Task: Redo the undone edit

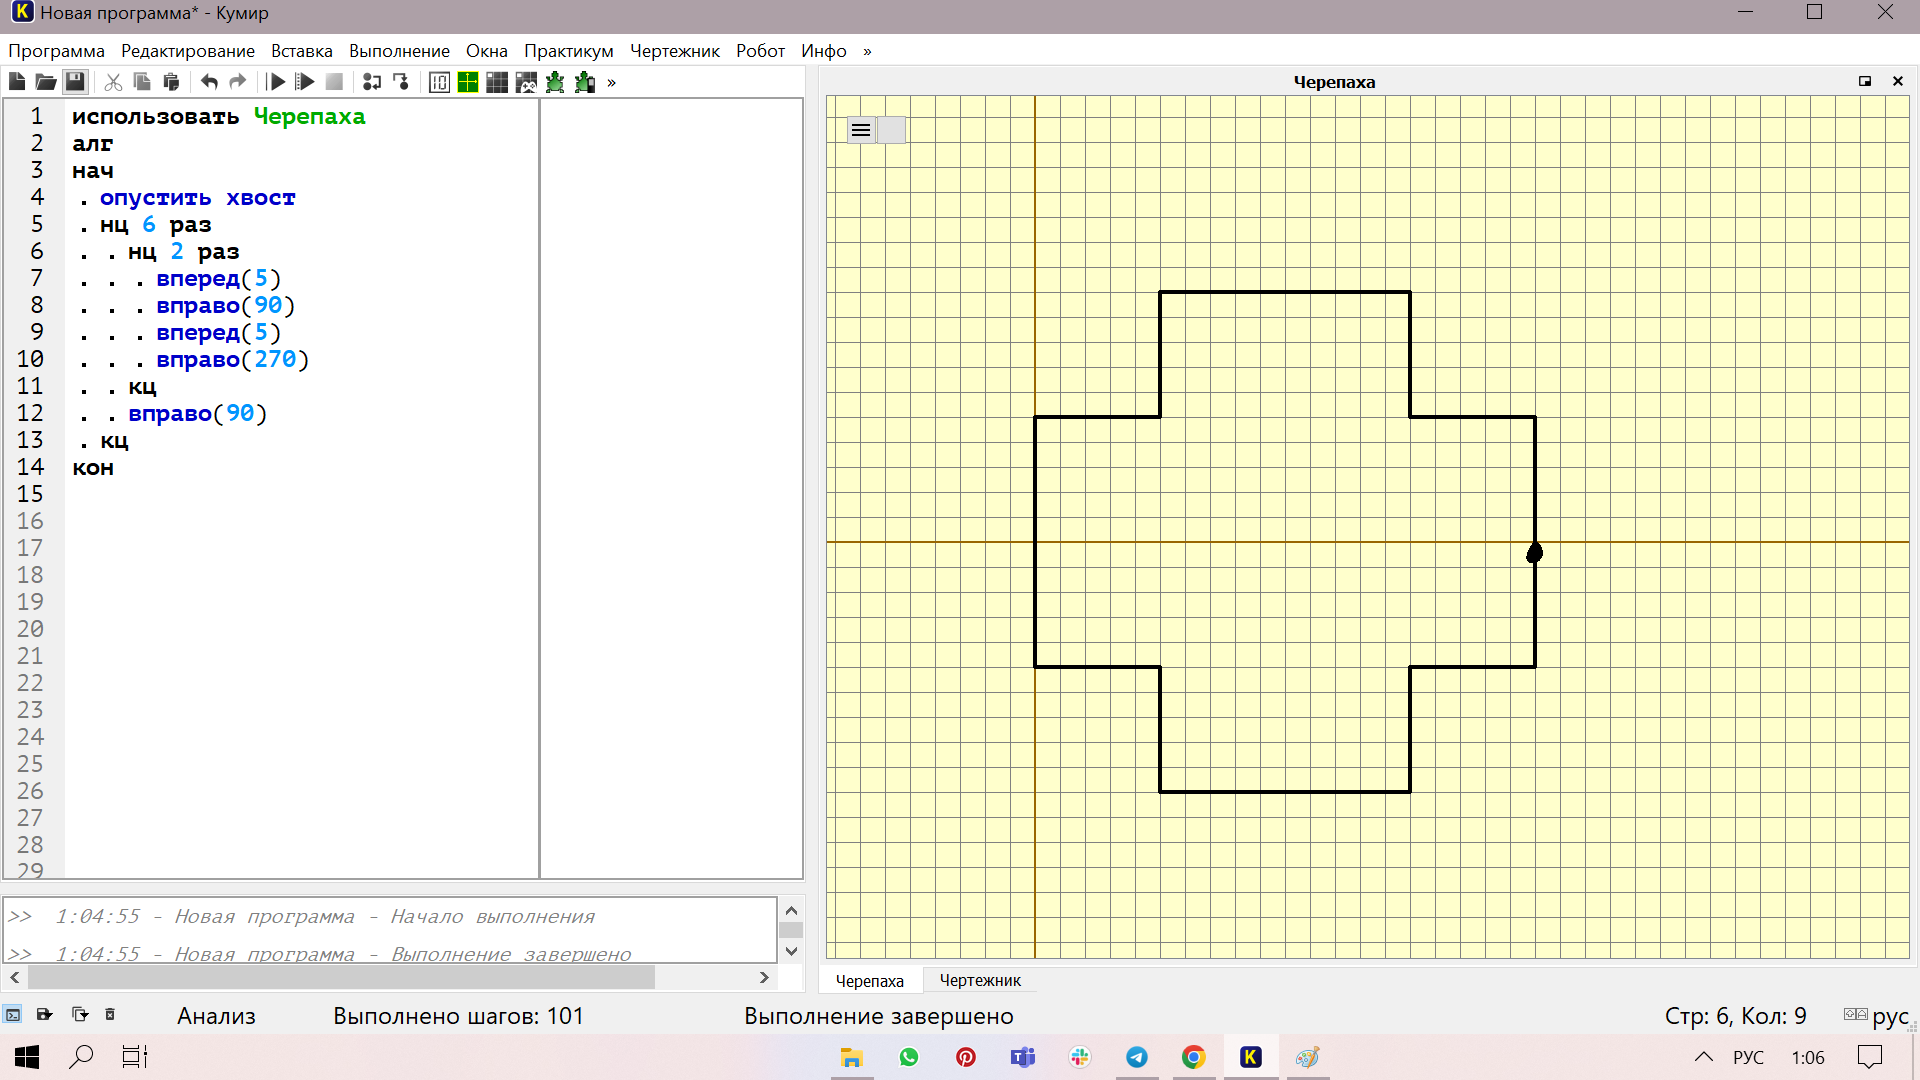Action: (238, 82)
